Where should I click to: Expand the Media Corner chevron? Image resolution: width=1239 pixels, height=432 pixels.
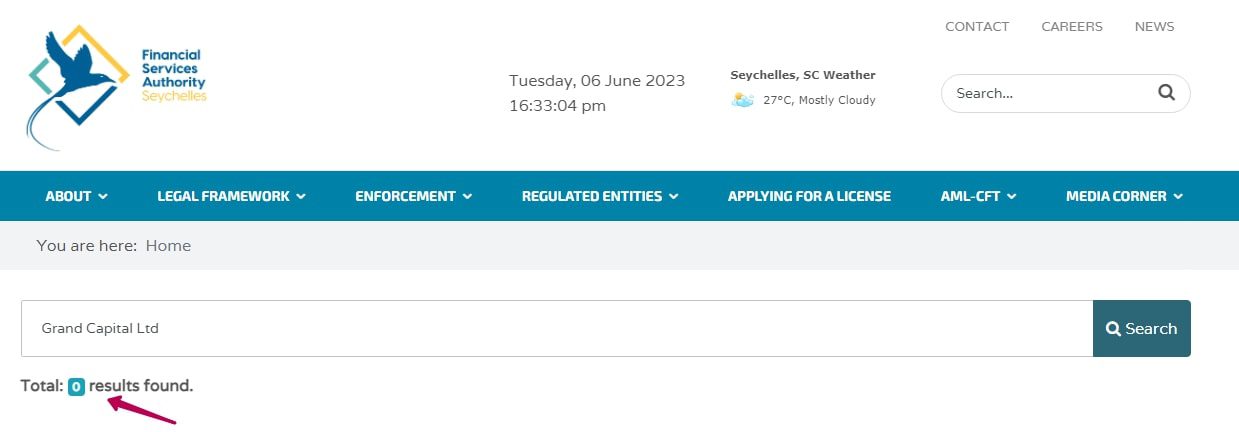point(1178,197)
